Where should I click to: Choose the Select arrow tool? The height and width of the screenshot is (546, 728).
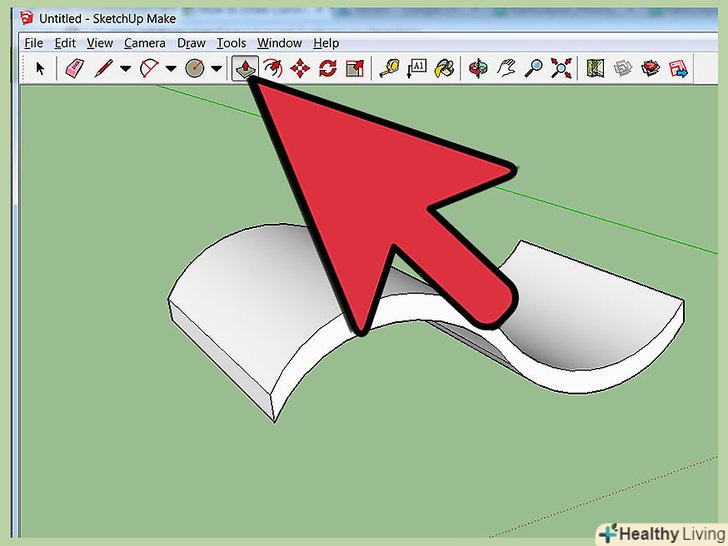click(x=40, y=68)
